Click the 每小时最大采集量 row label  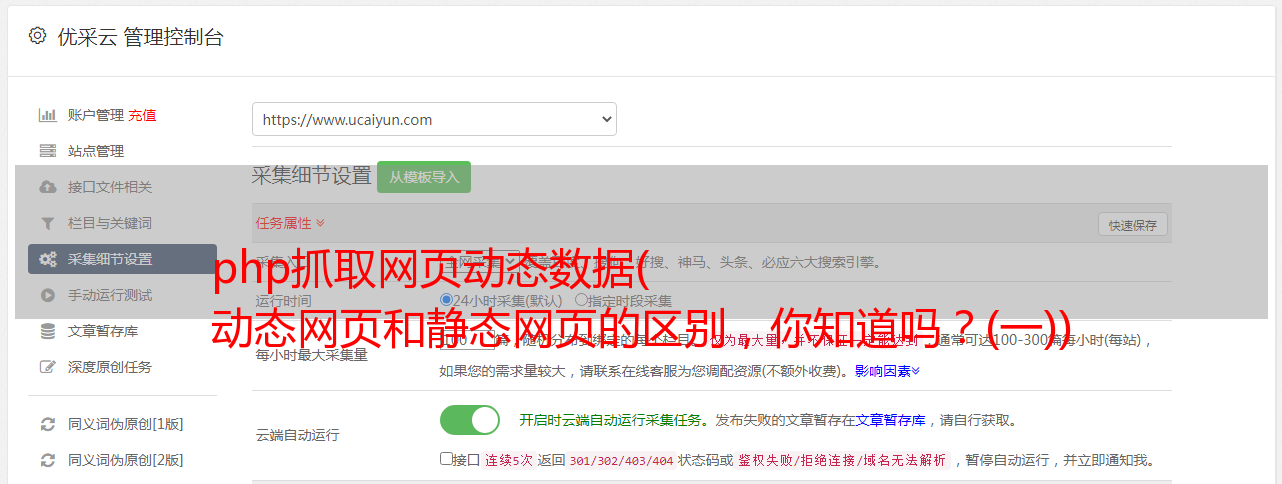(312, 354)
